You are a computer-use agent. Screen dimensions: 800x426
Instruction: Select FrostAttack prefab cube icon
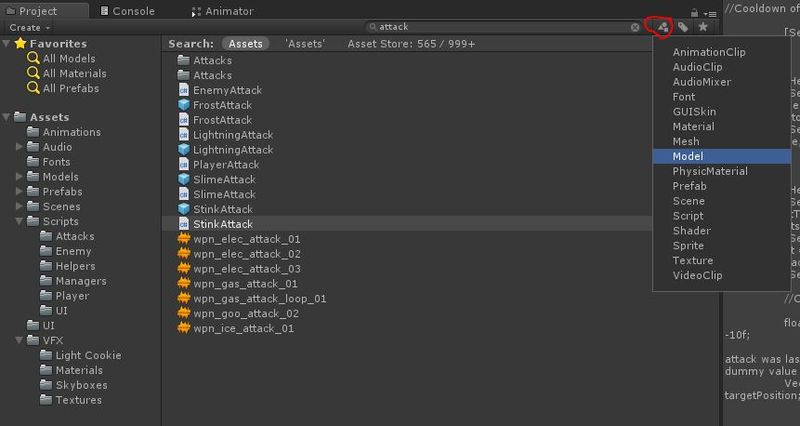[x=184, y=105]
